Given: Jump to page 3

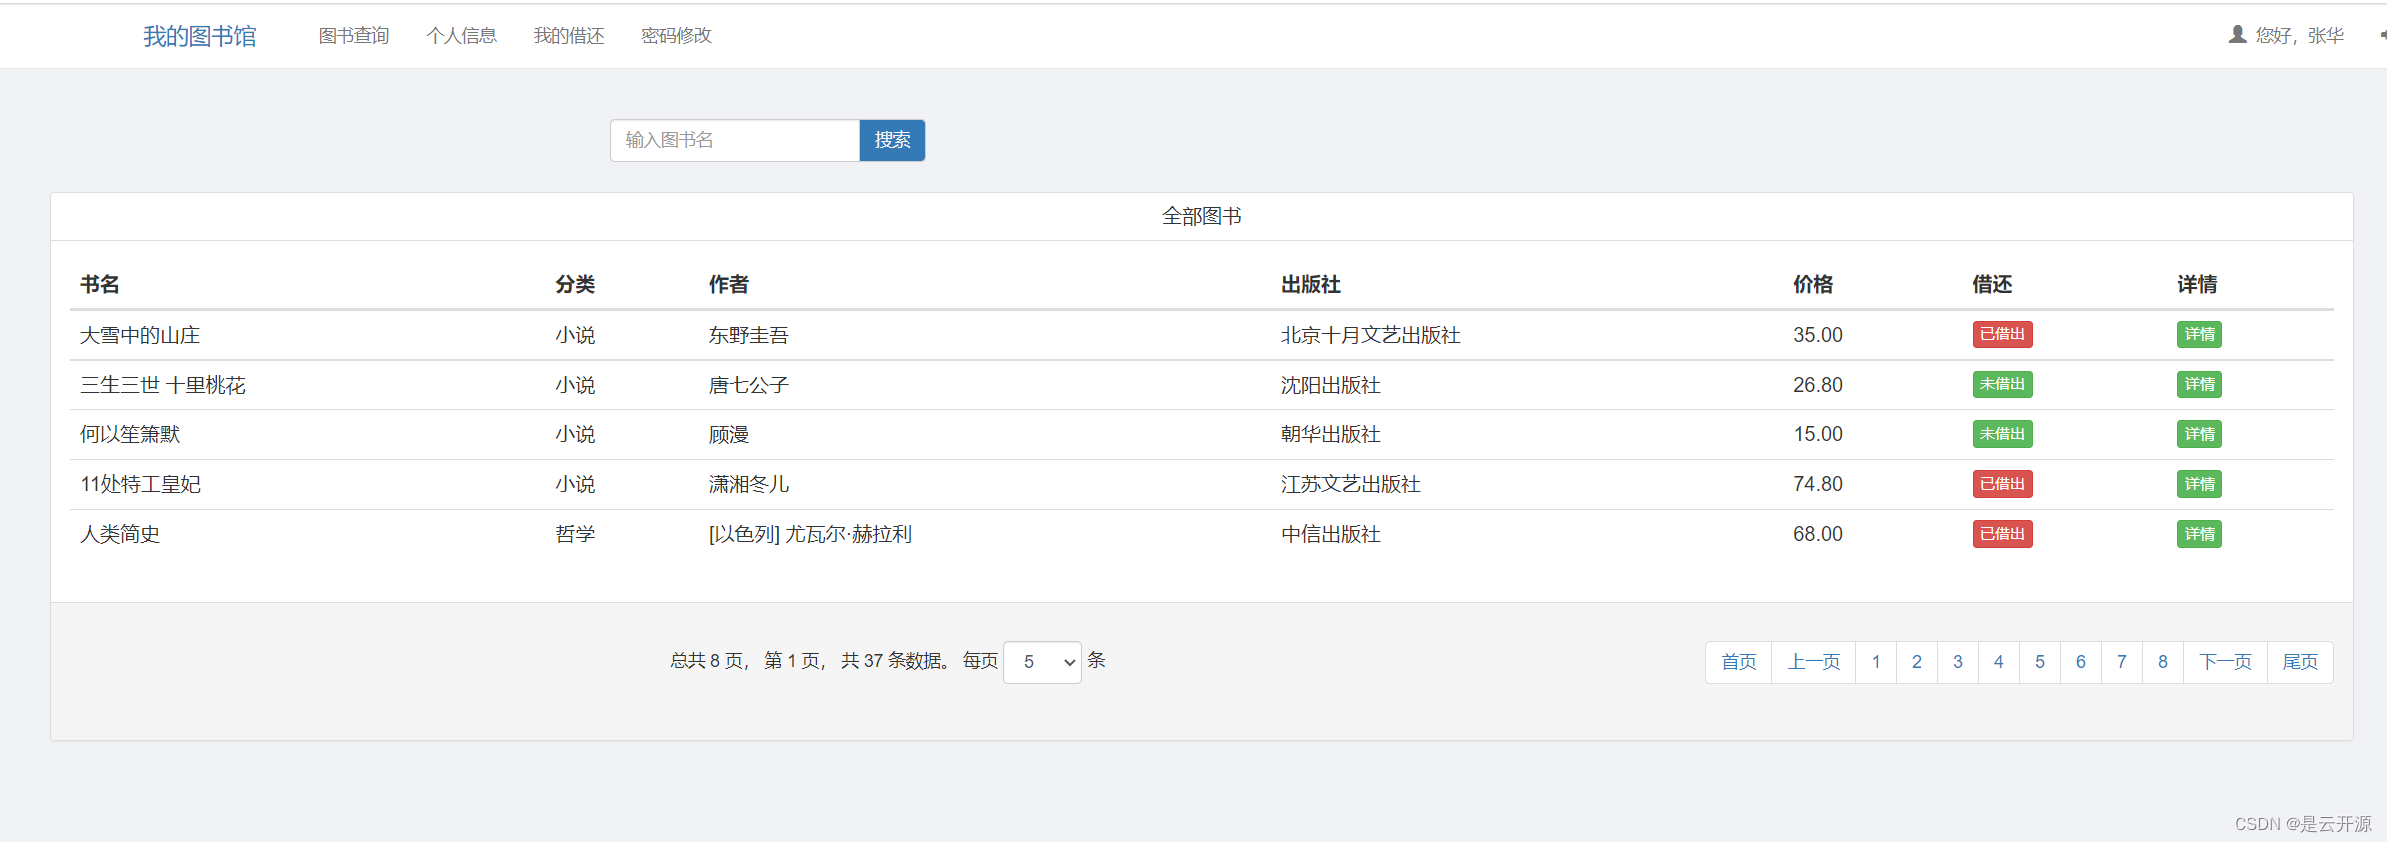Looking at the screenshot, I should 1958,662.
